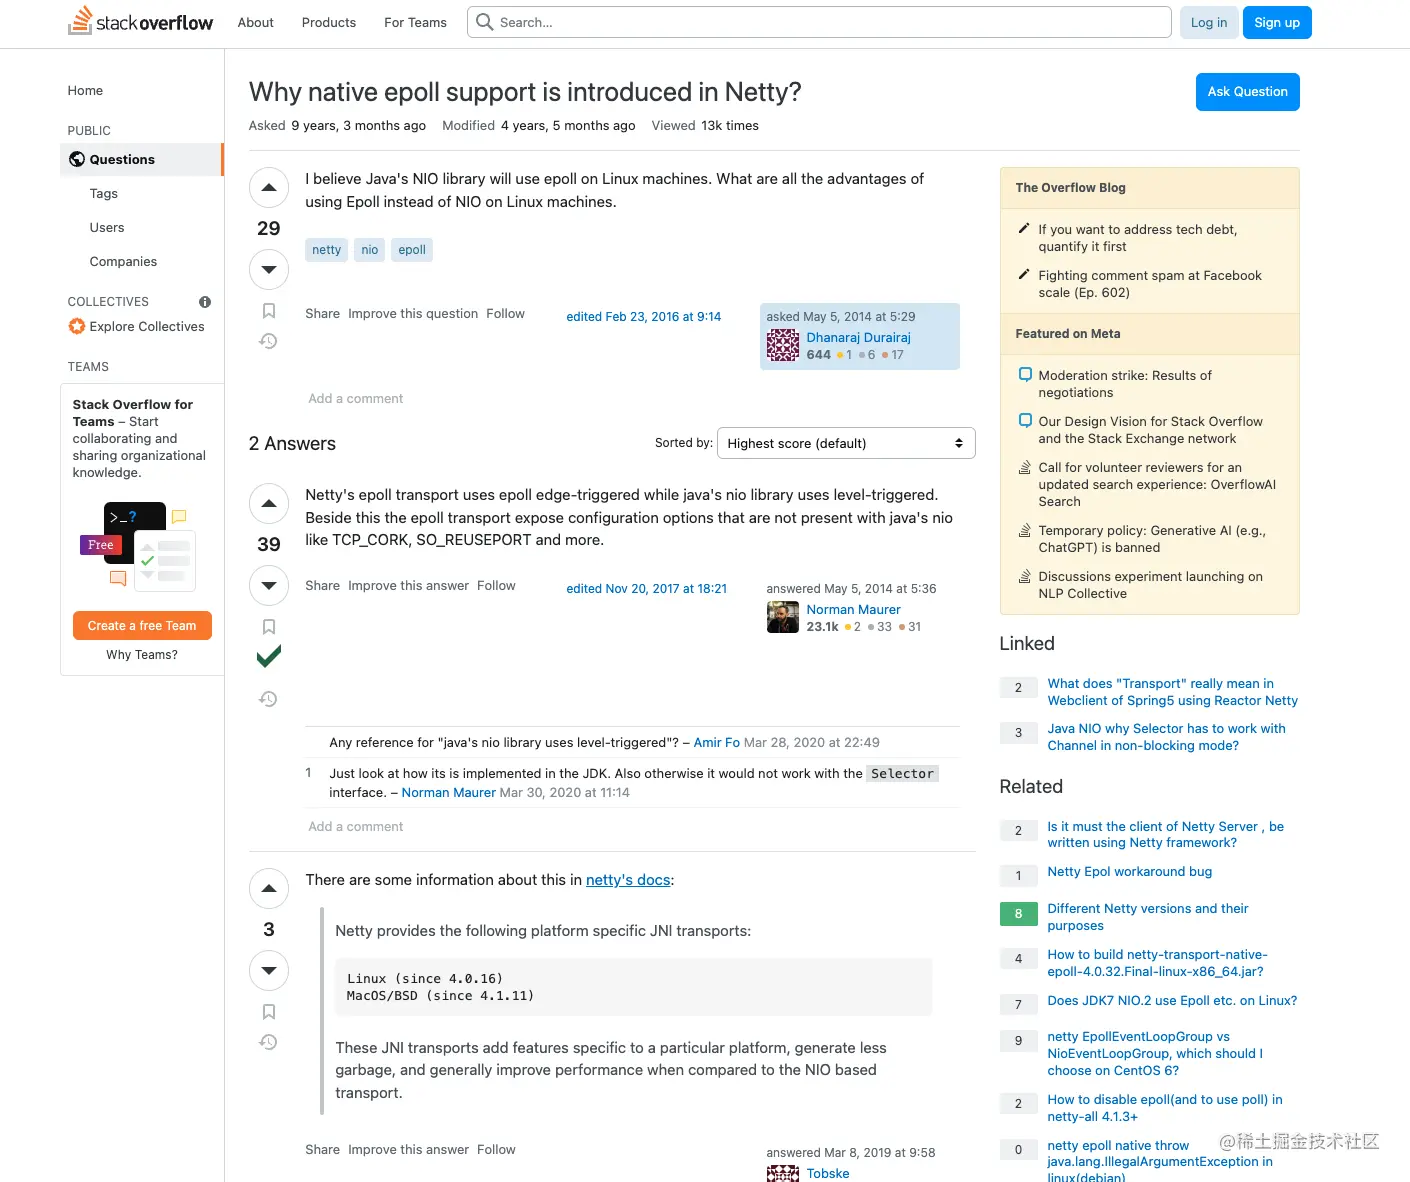Screen dimensions: 1410x1182
Task: Open Moderation strike meta post
Action: (1124, 384)
